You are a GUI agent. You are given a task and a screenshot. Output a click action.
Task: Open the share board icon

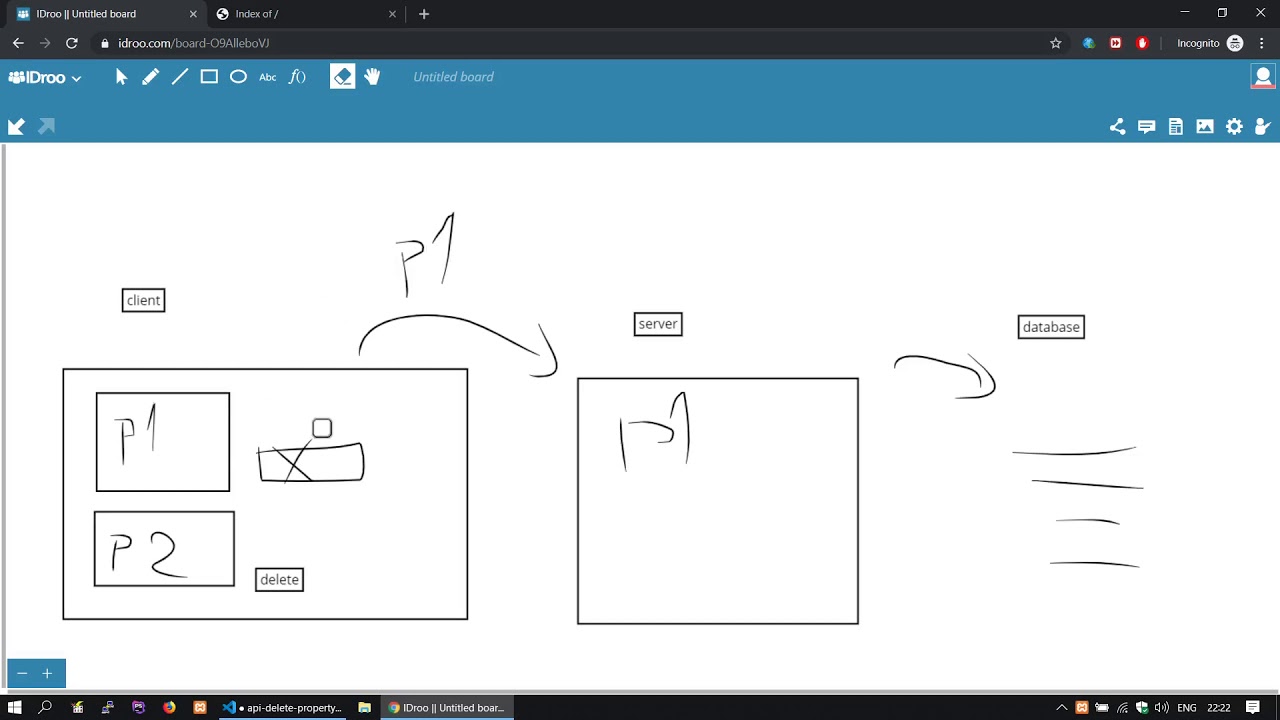[x=1117, y=126]
